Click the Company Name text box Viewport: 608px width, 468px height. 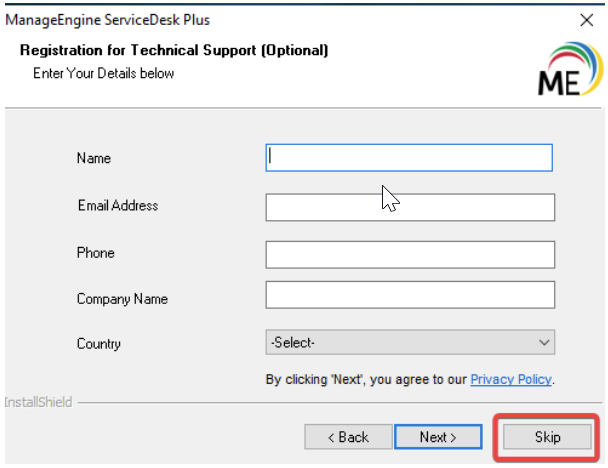(x=409, y=295)
